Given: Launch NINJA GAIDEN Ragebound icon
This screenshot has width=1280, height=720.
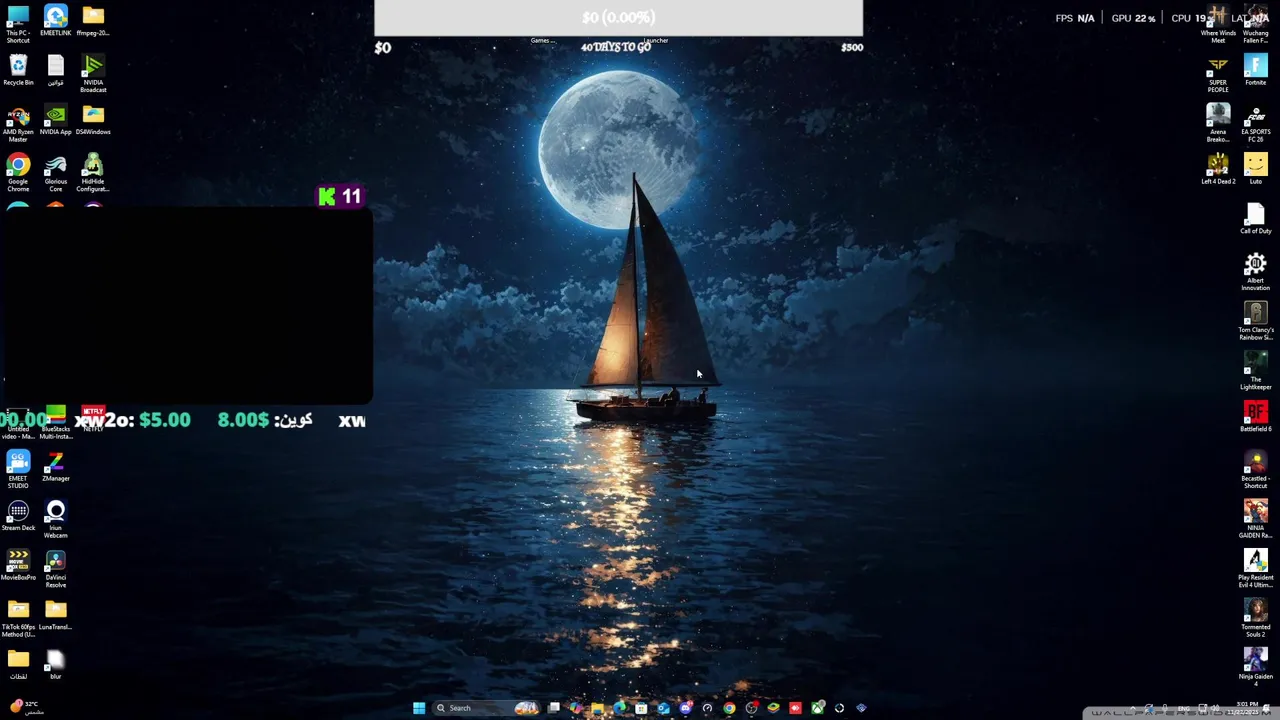Looking at the screenshot, I should pos(1255,520).
